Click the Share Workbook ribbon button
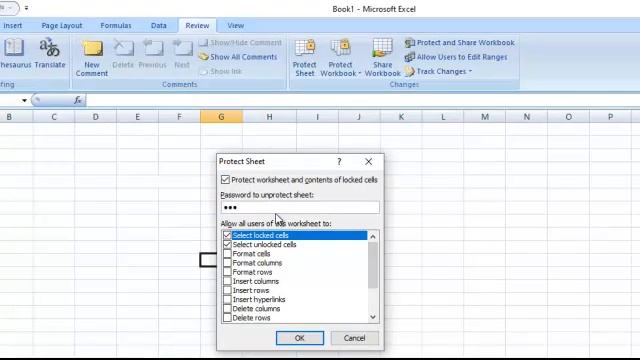Viewport: 640px width, 360px height. 382,58
